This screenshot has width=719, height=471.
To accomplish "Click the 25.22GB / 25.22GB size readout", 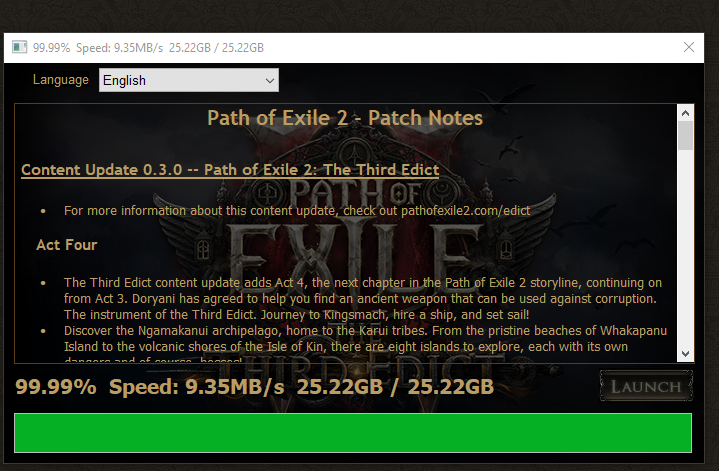I will click(x=395, y=387).
